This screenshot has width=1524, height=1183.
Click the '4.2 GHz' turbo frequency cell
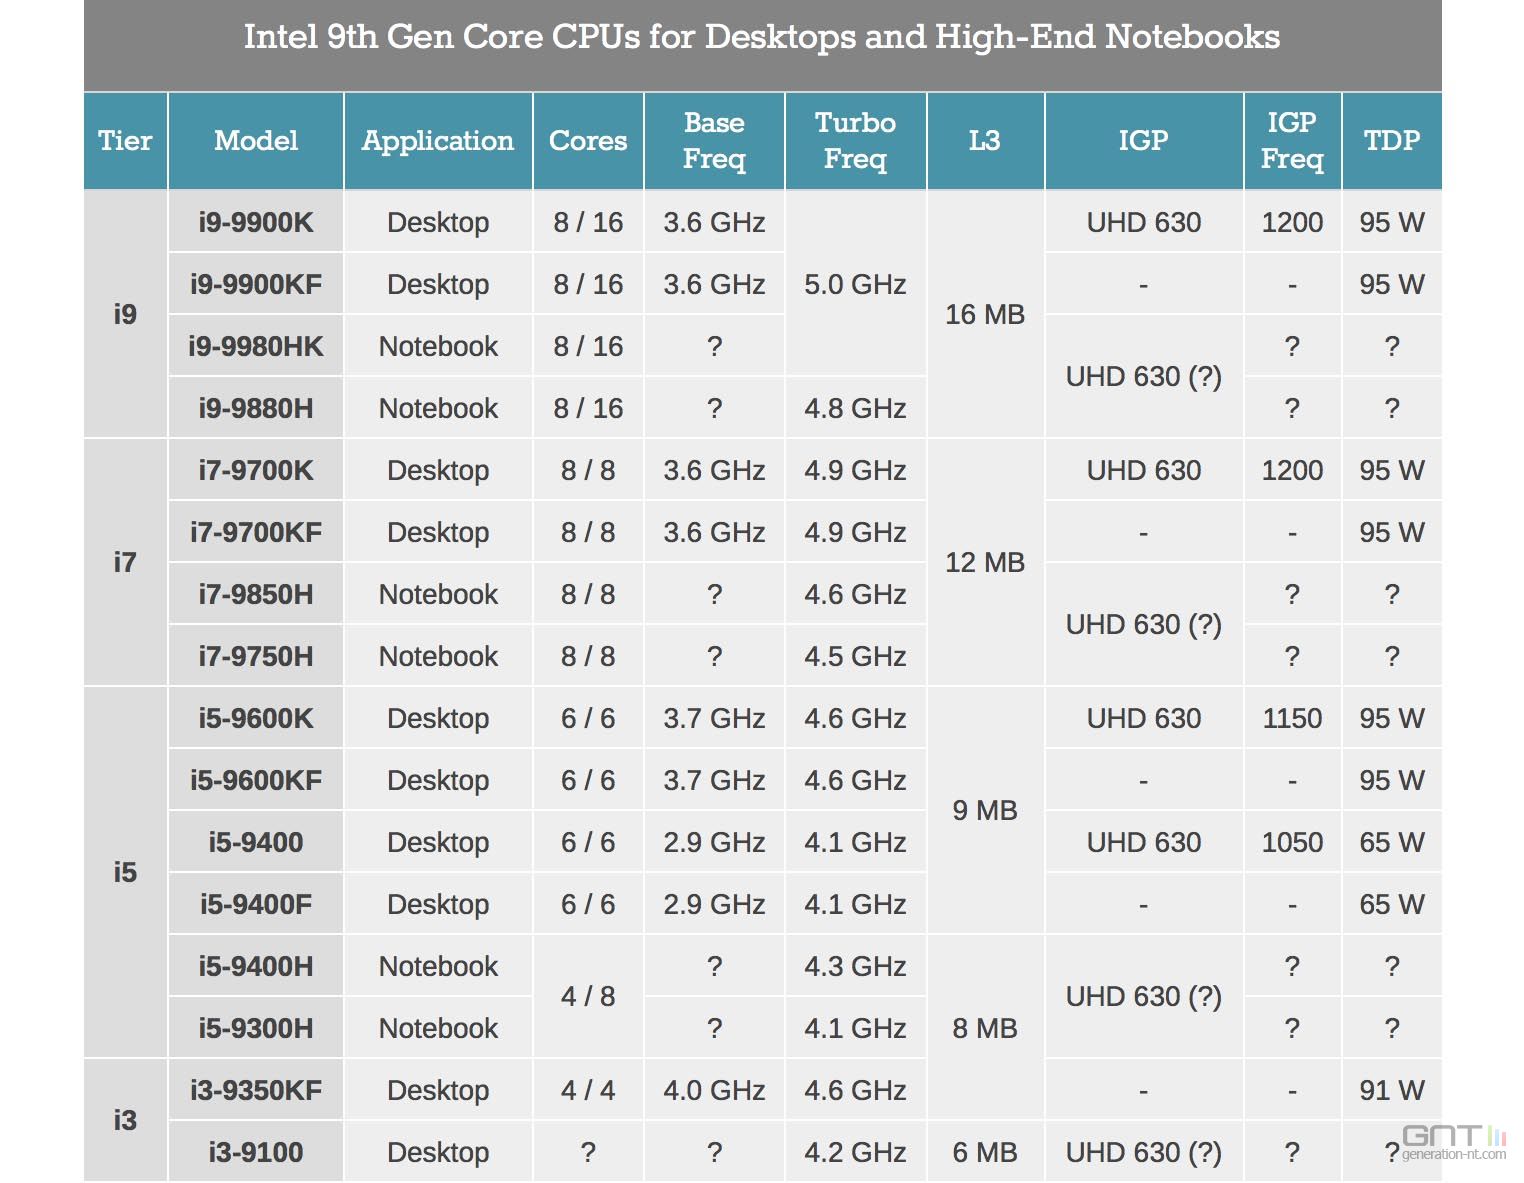click(855, 1152)
